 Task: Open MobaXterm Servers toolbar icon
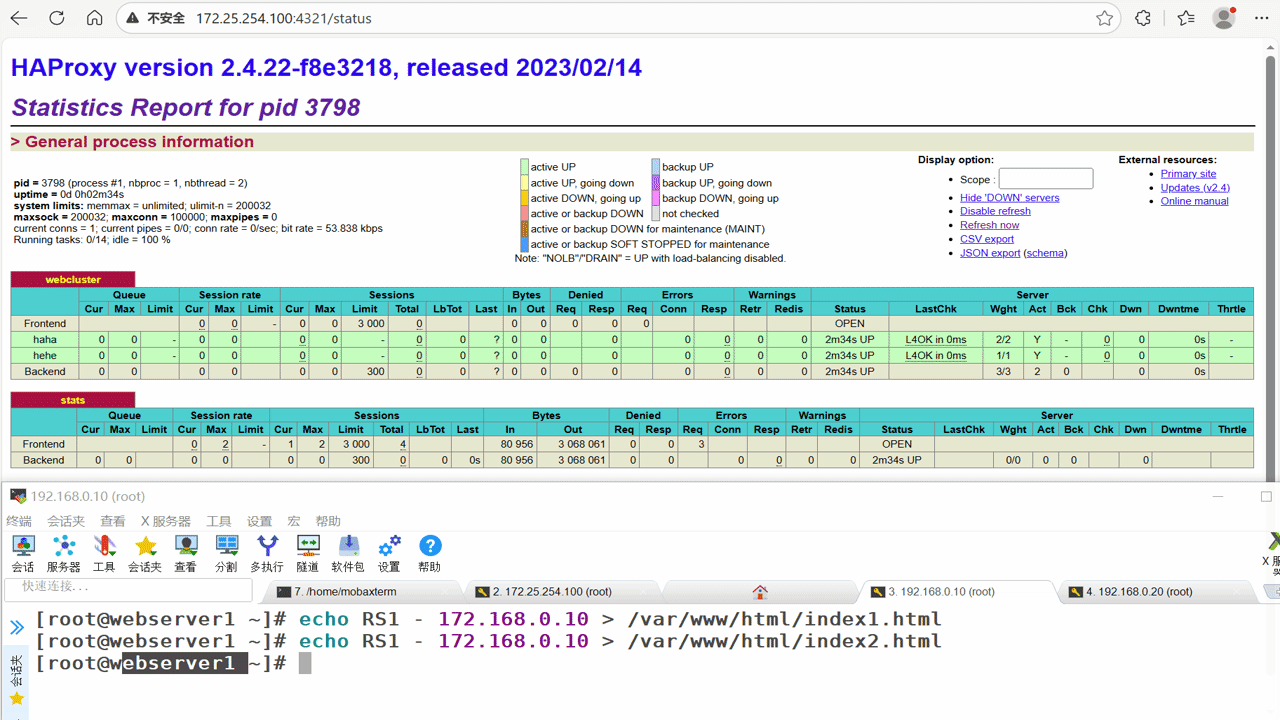click(x=64, y=553)
